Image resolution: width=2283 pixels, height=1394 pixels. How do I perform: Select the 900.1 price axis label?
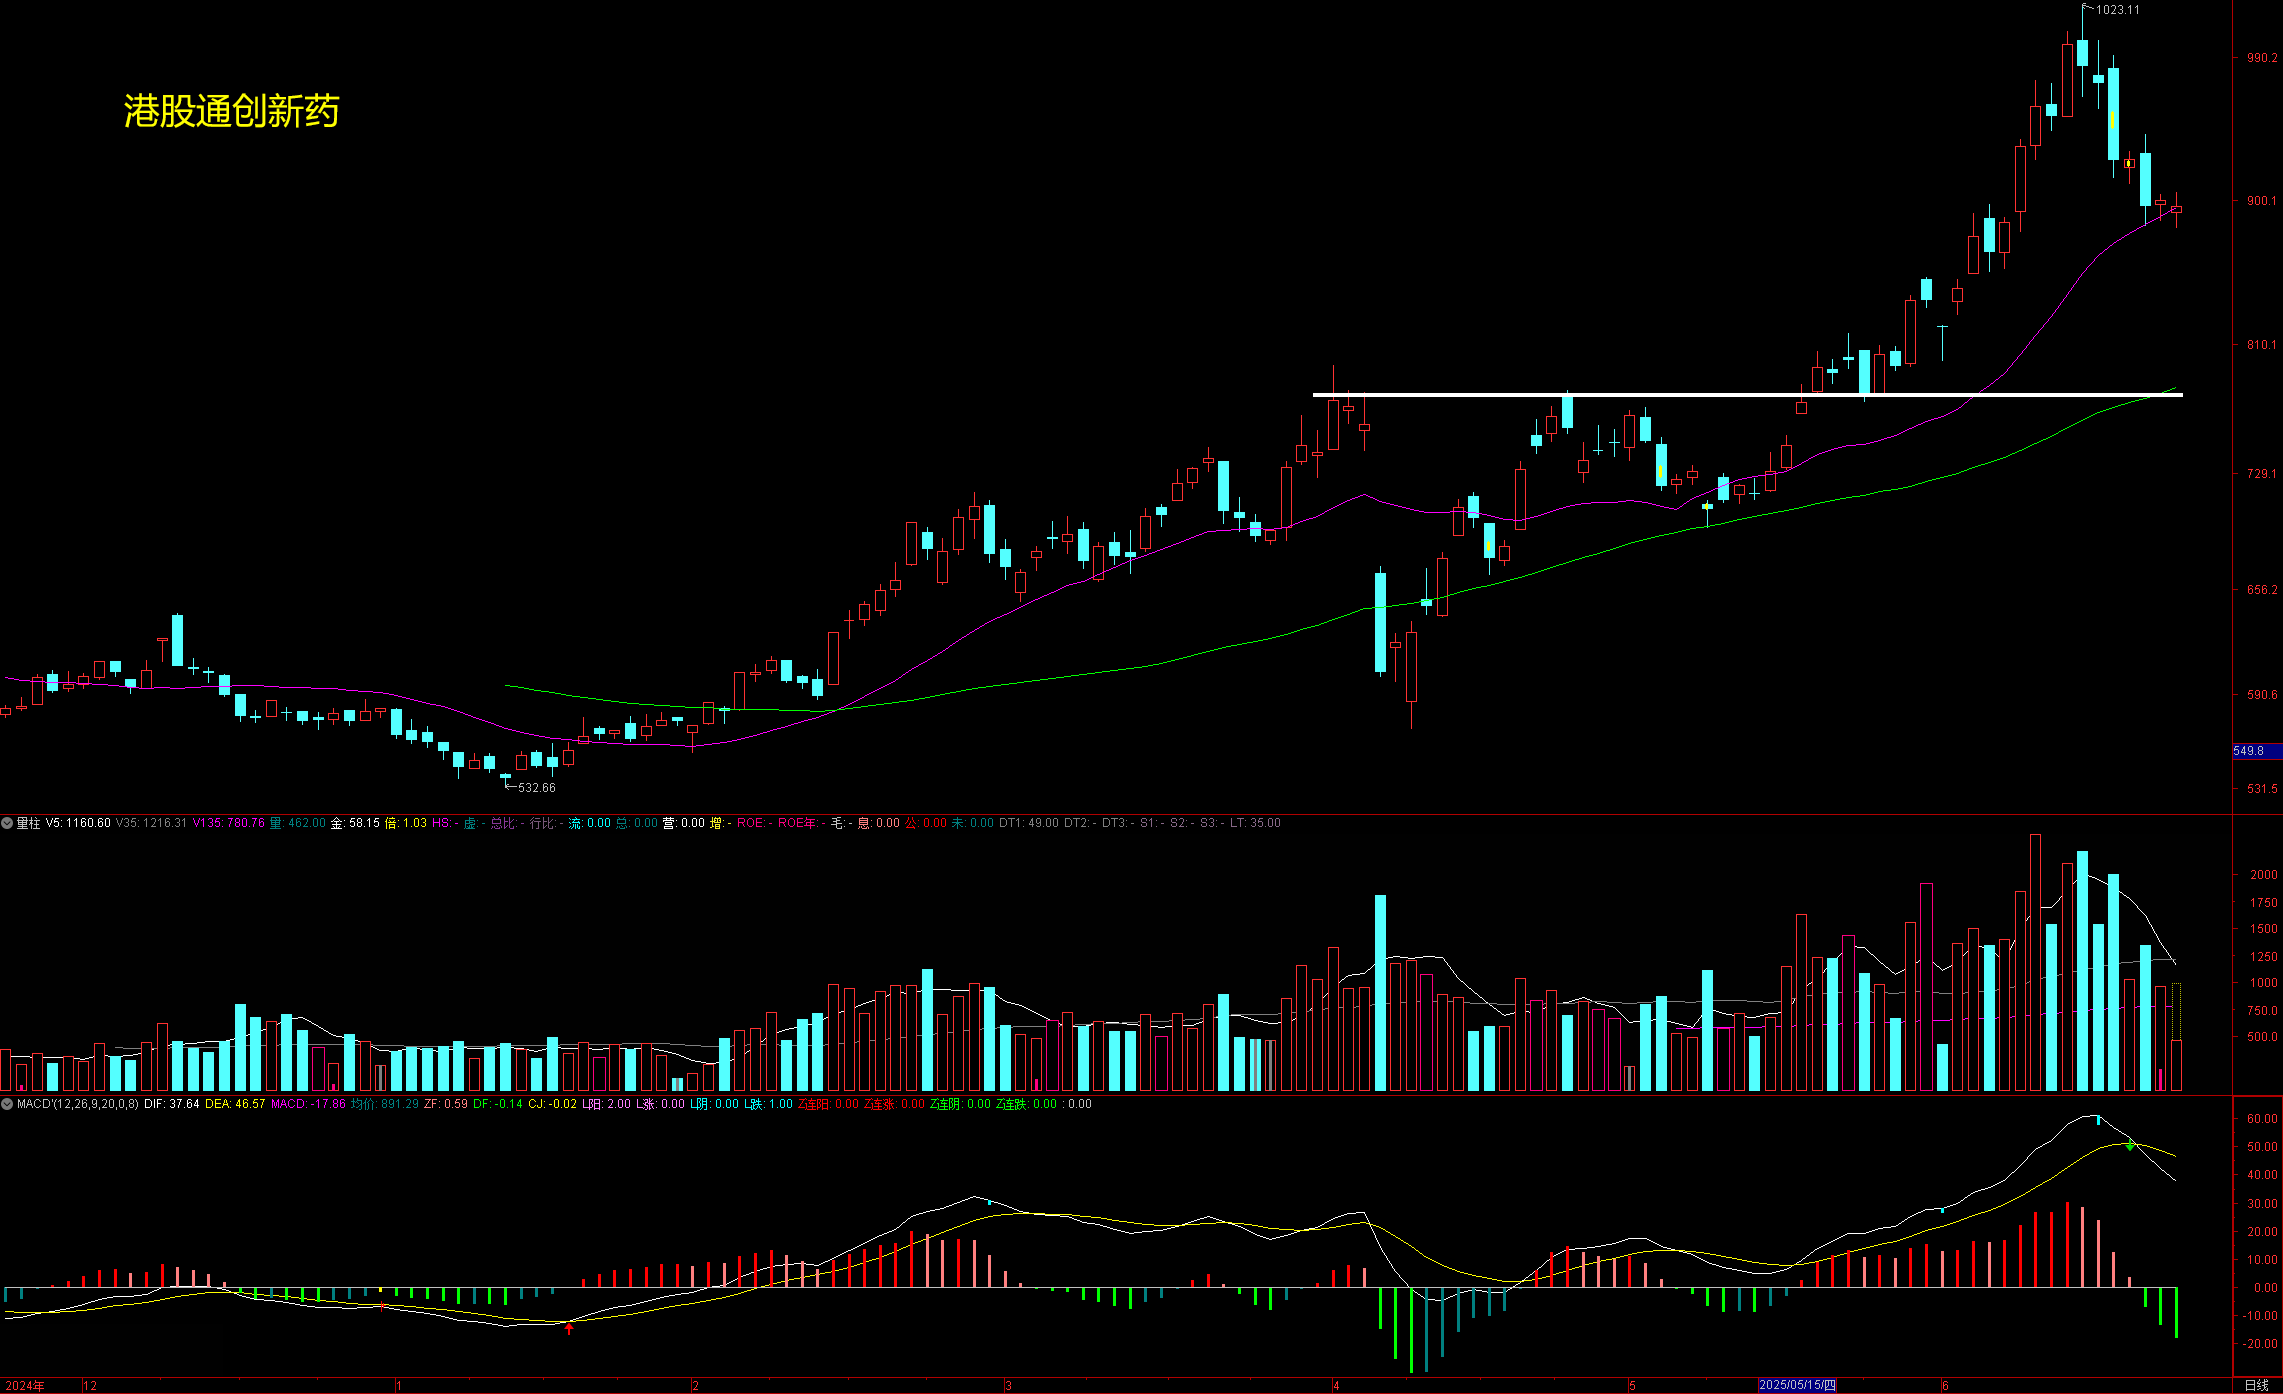click(x=2261, y=201)
